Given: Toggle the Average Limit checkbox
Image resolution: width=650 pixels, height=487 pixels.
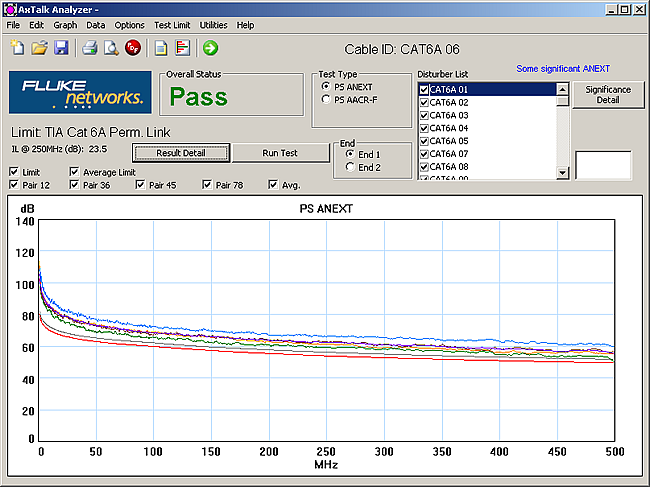Looking at the screenshot, I should (75, 172).
